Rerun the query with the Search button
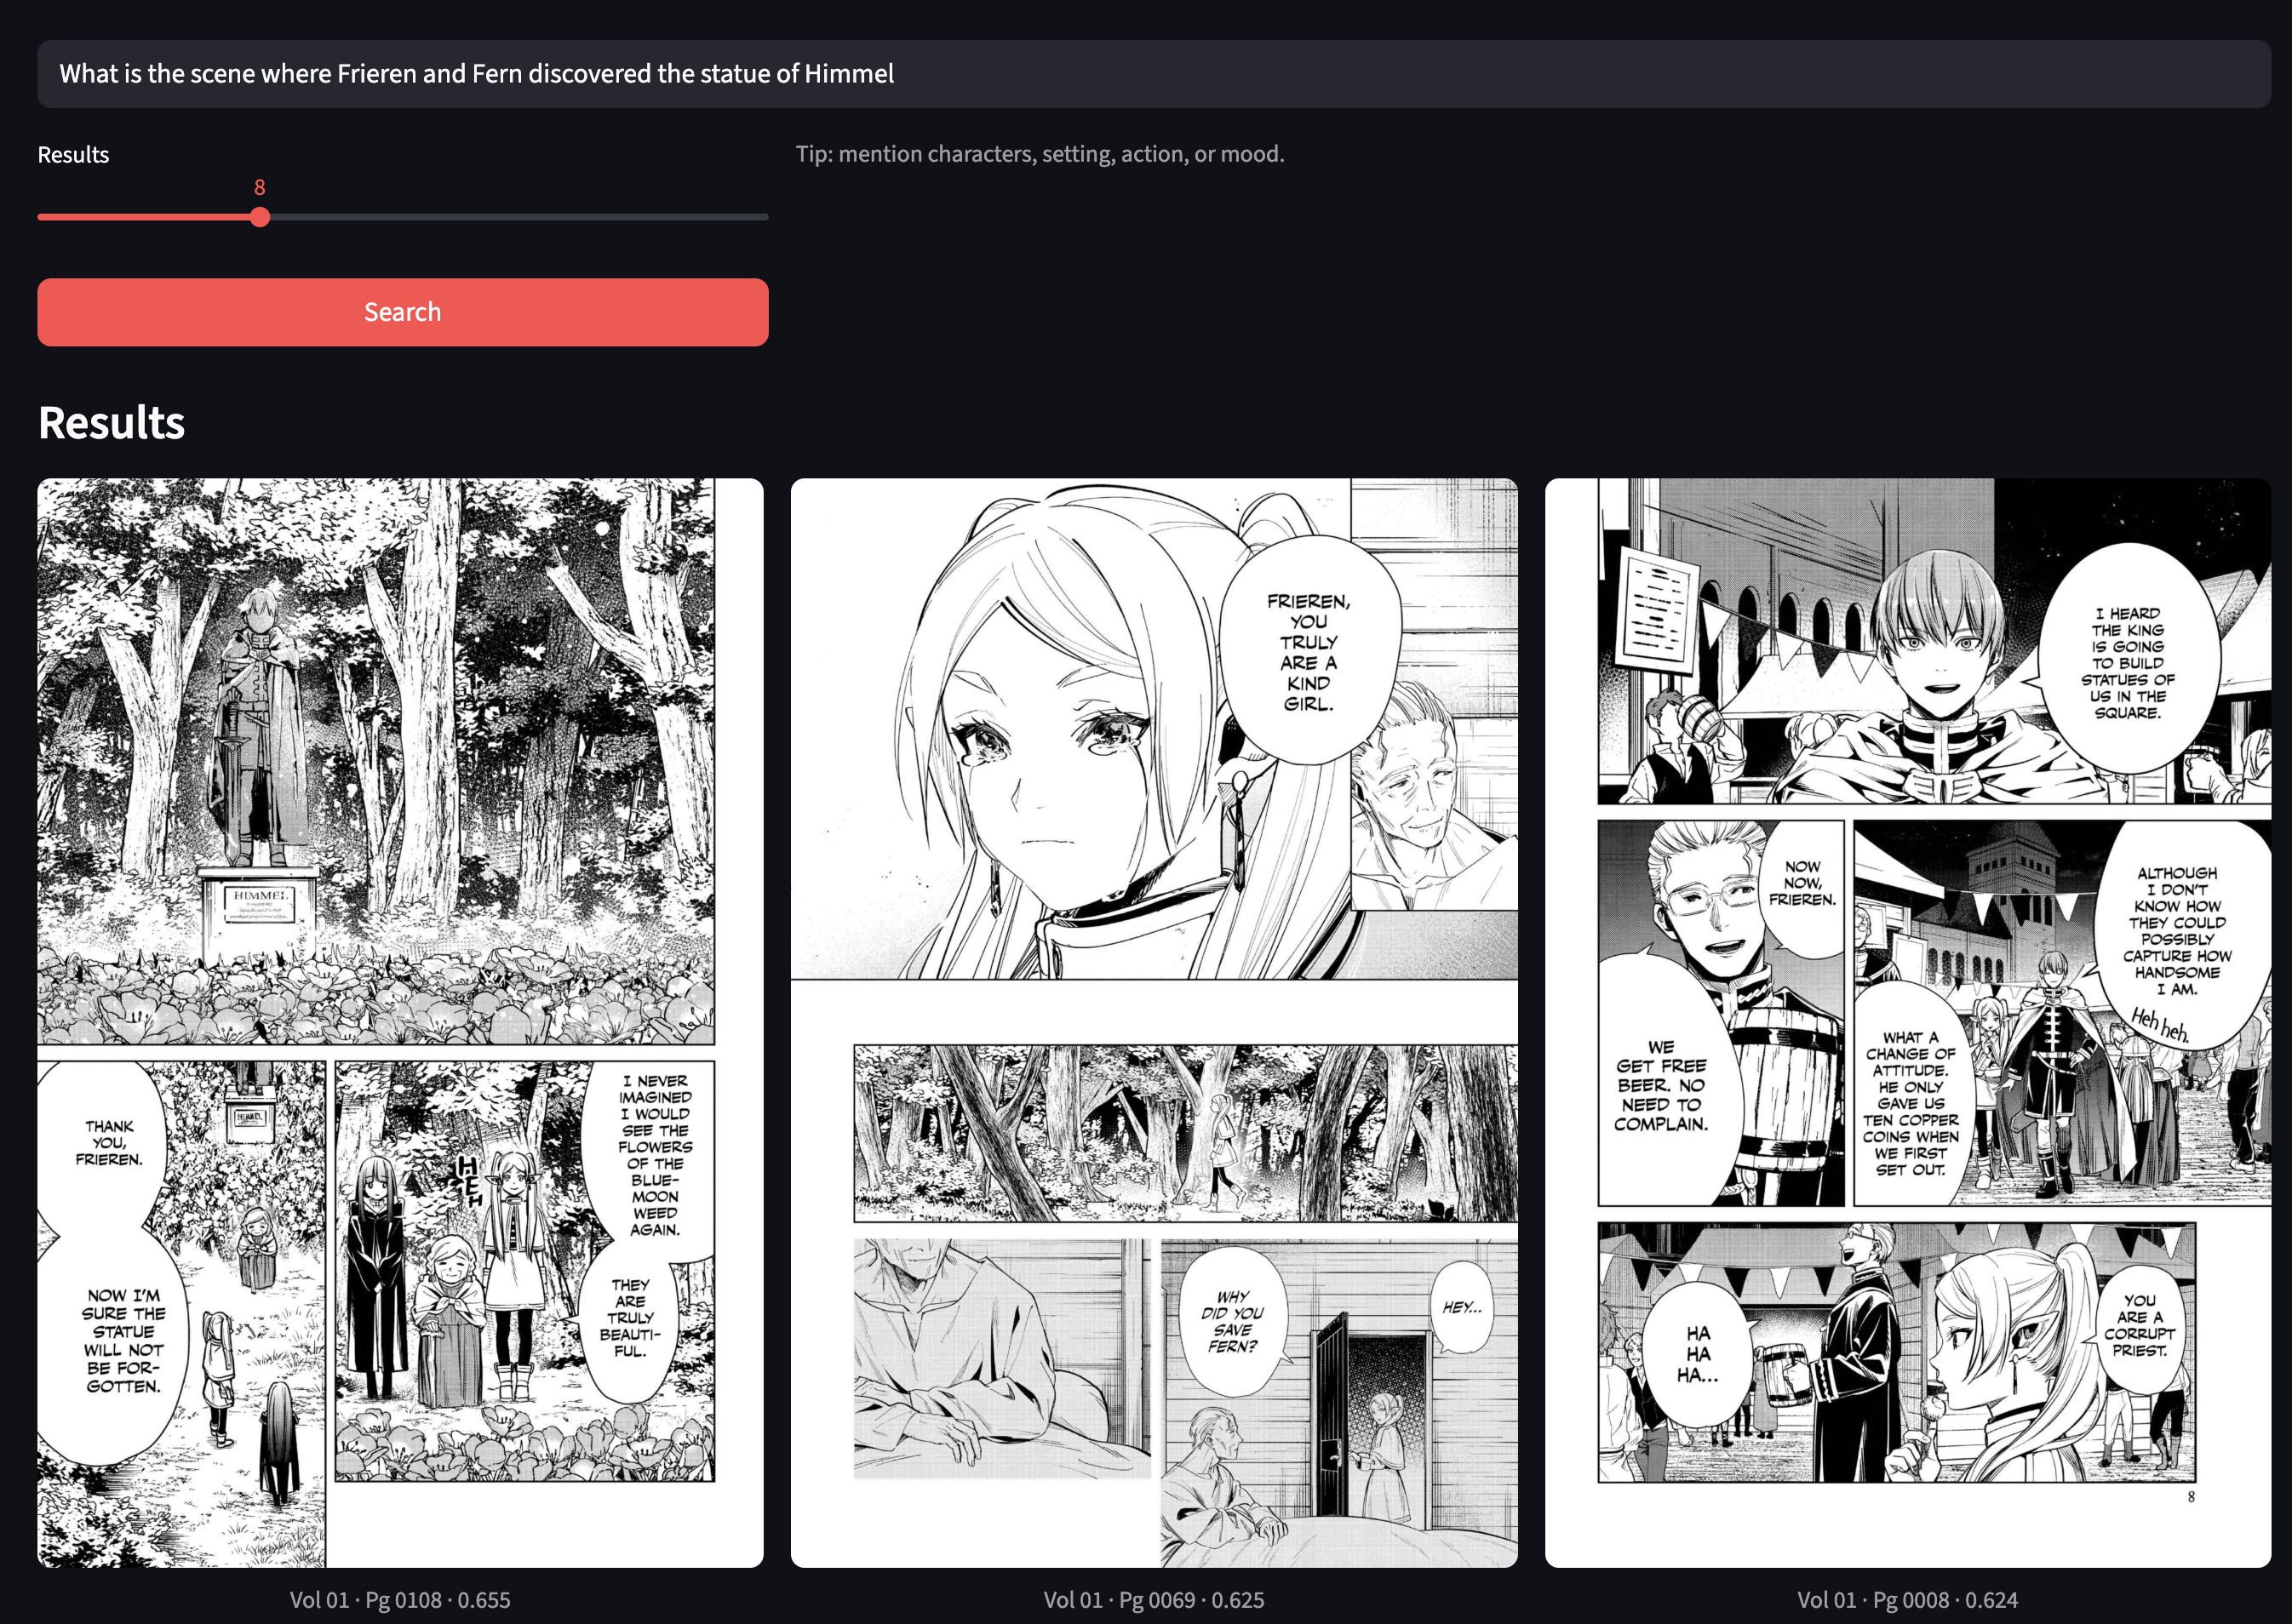Image resolution: width=2292 pixels, height=1624 pixels. (402, 311)
